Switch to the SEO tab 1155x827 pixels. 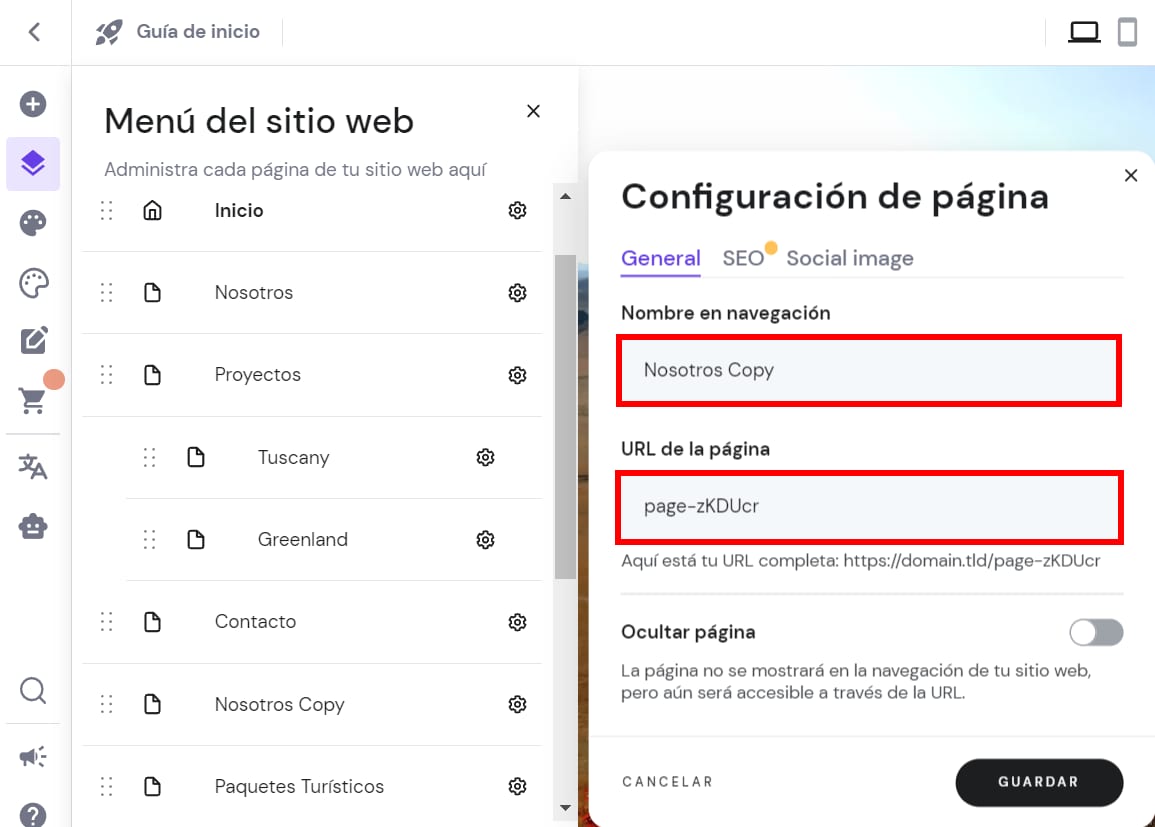click(743, 258)
